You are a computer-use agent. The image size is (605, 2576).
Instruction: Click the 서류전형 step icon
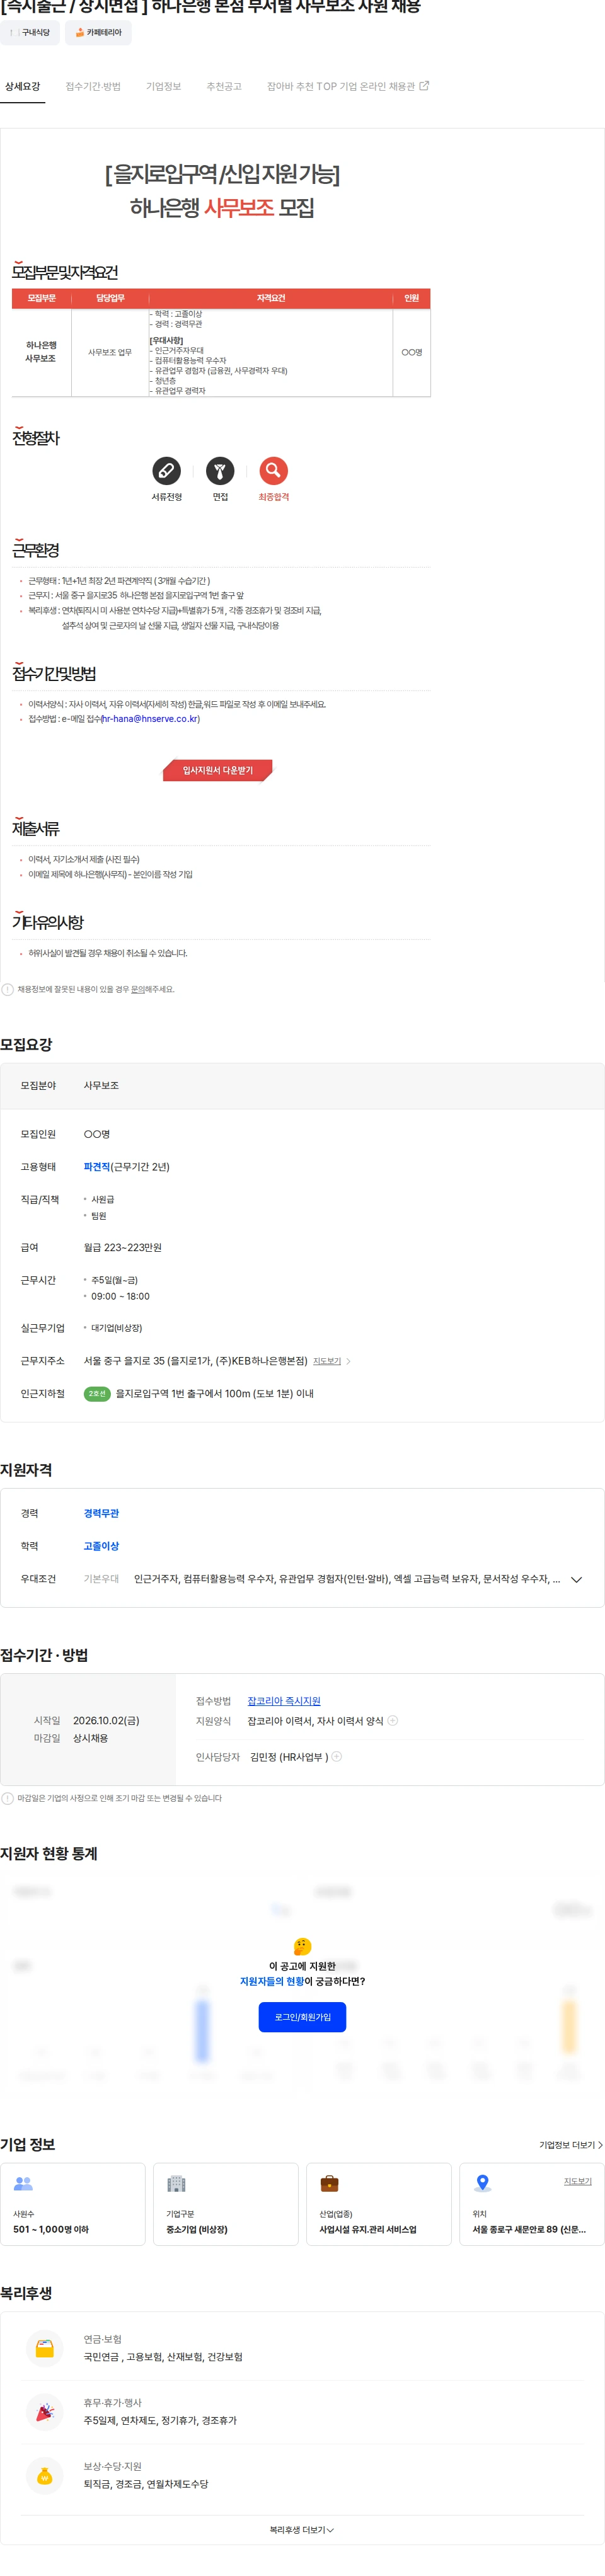point(166,470)
